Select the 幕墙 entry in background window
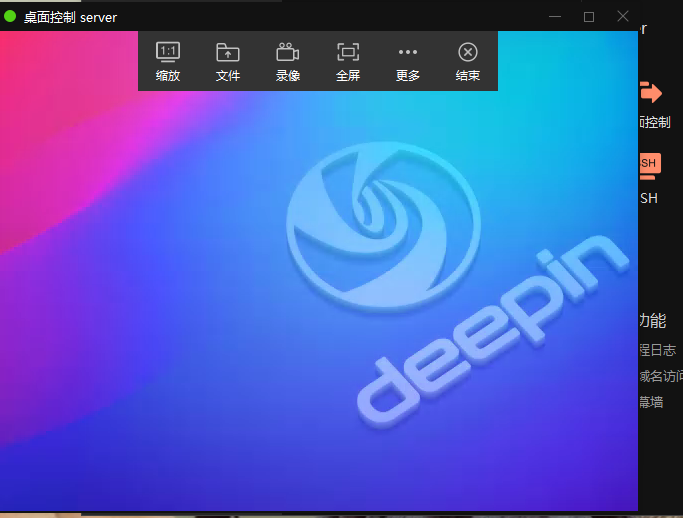683x518 pixels. tap(651, 402)
